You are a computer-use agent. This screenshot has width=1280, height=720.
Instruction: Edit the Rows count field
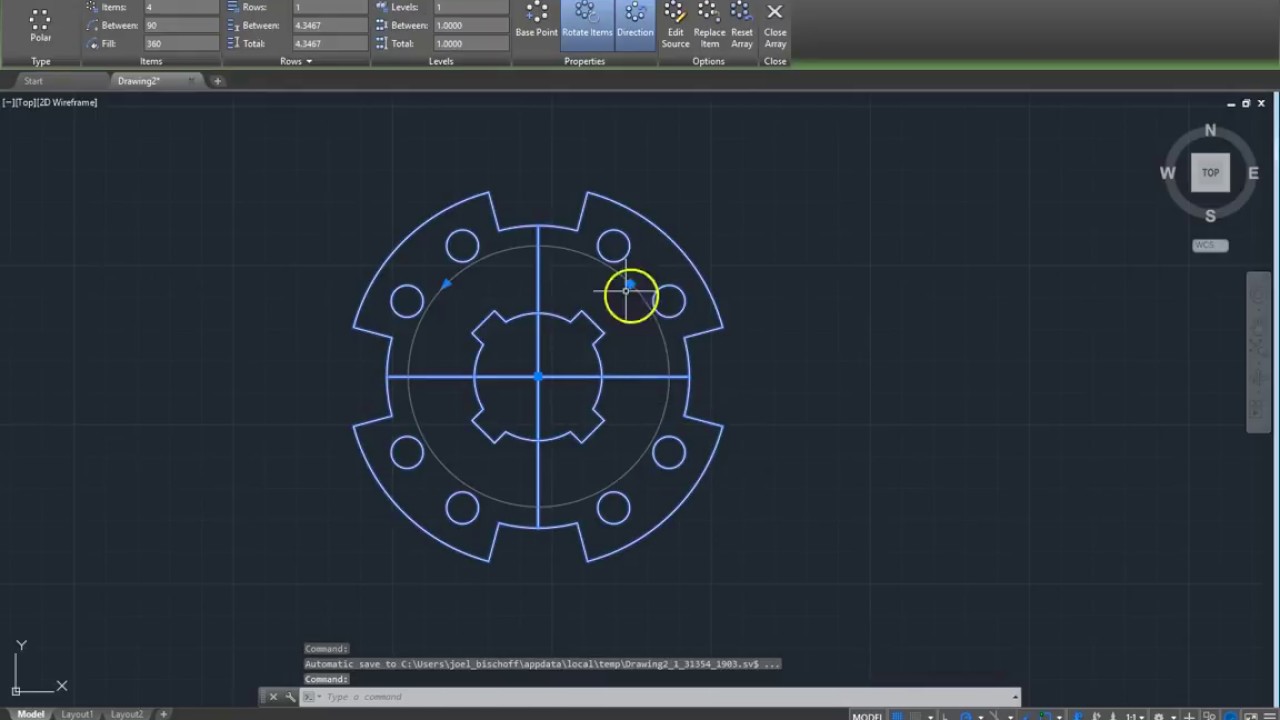330,7
